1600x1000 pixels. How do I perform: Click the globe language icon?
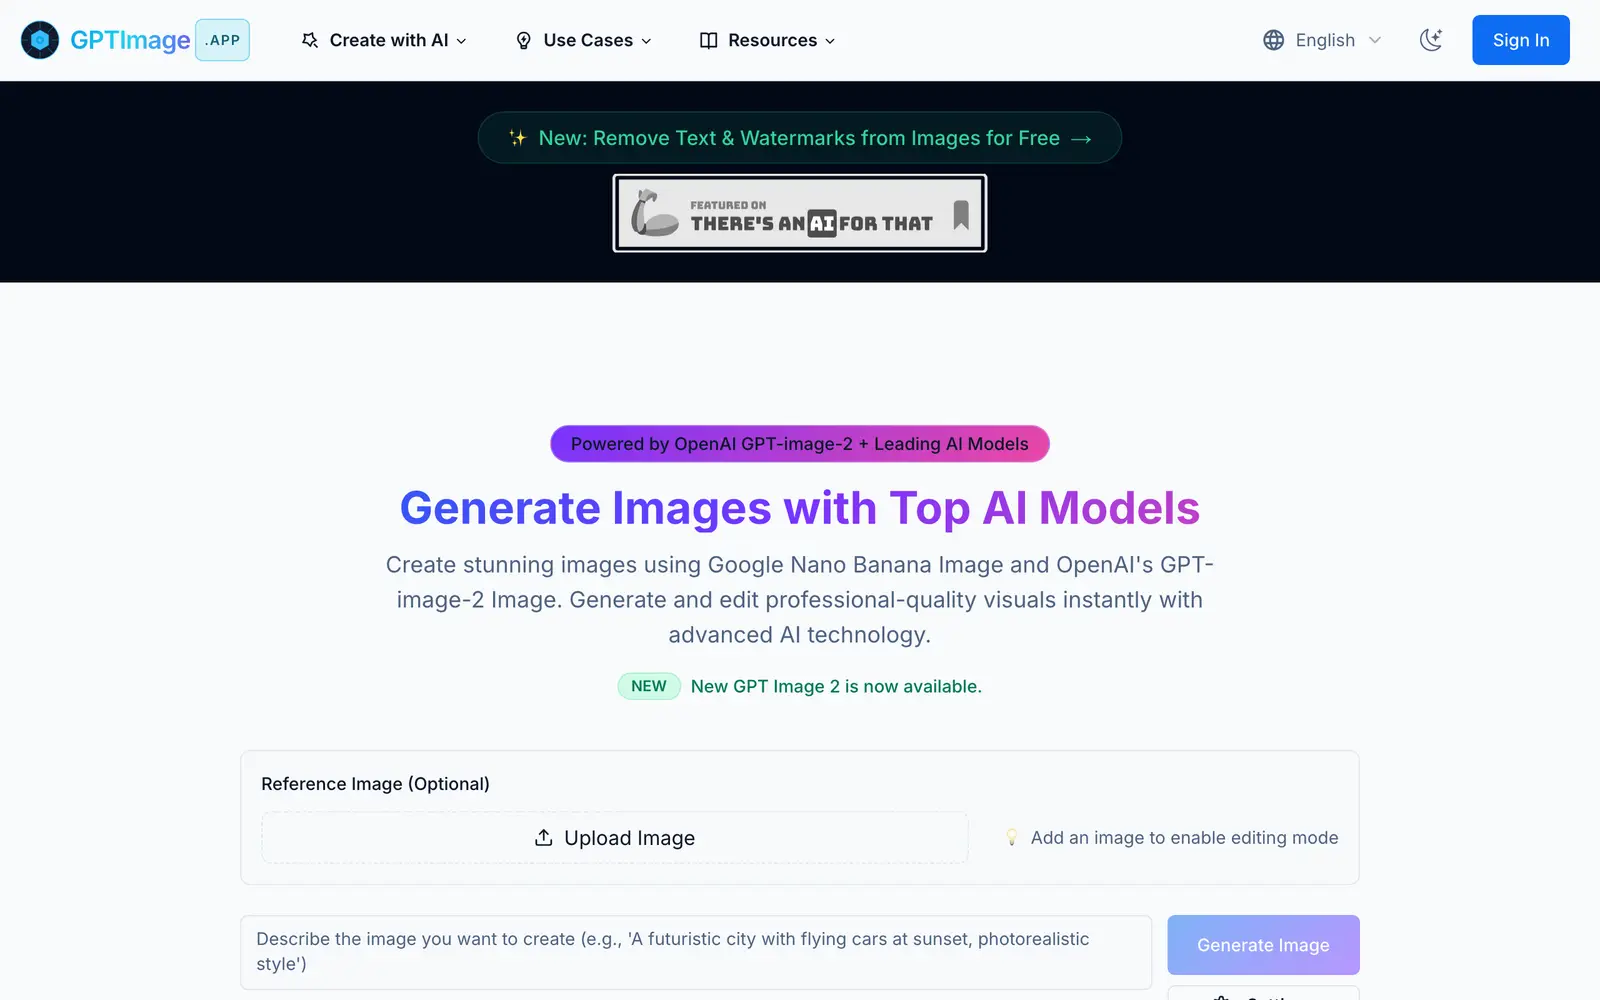(x=1273, y=40)
